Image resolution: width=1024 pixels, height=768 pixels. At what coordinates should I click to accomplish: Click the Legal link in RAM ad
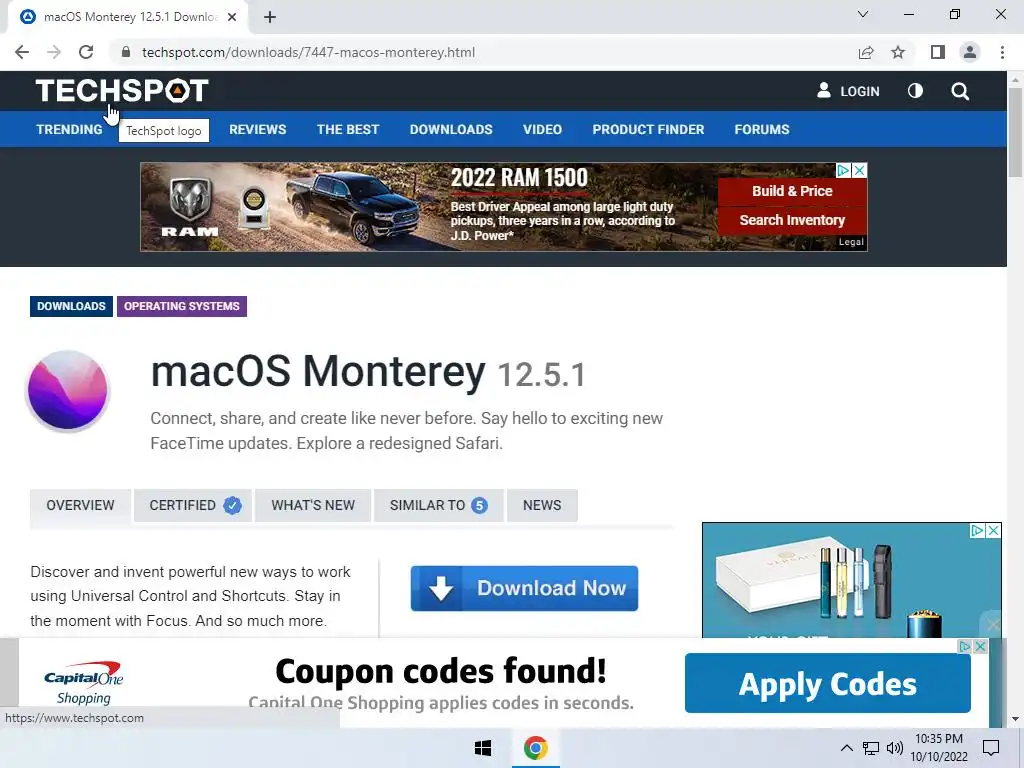pyautogui.click(x=851, y=242)
